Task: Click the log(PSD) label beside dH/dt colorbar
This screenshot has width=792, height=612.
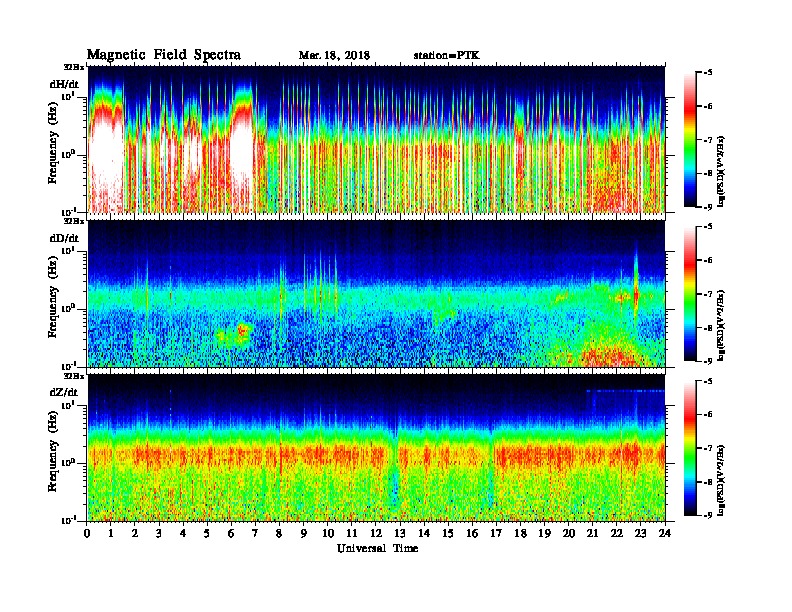Action: pyautogui.click(x=723, y=171)
